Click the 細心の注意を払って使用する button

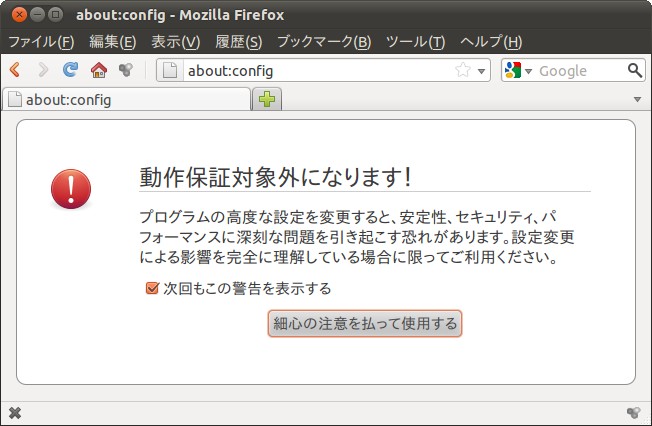click(x=365, y=323)
